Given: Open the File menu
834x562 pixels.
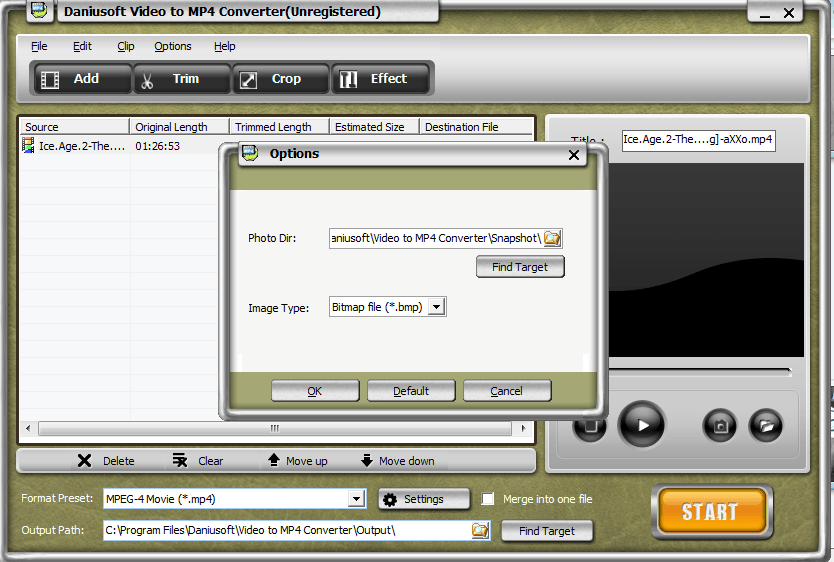Looking at the screenshot, I should click(39, 46).
